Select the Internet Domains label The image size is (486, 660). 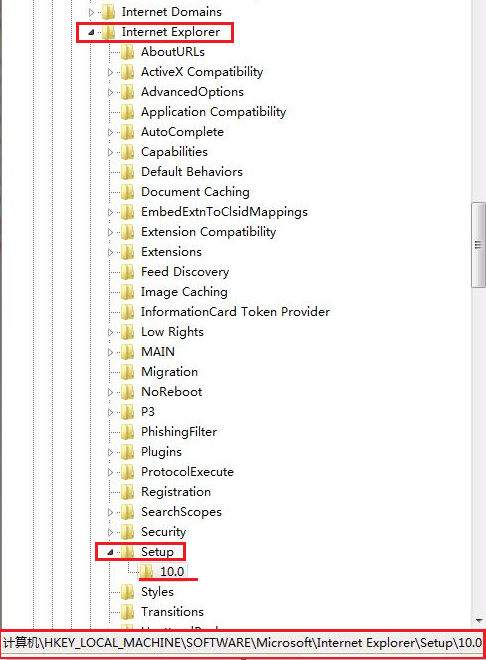[x=172, y=12]
